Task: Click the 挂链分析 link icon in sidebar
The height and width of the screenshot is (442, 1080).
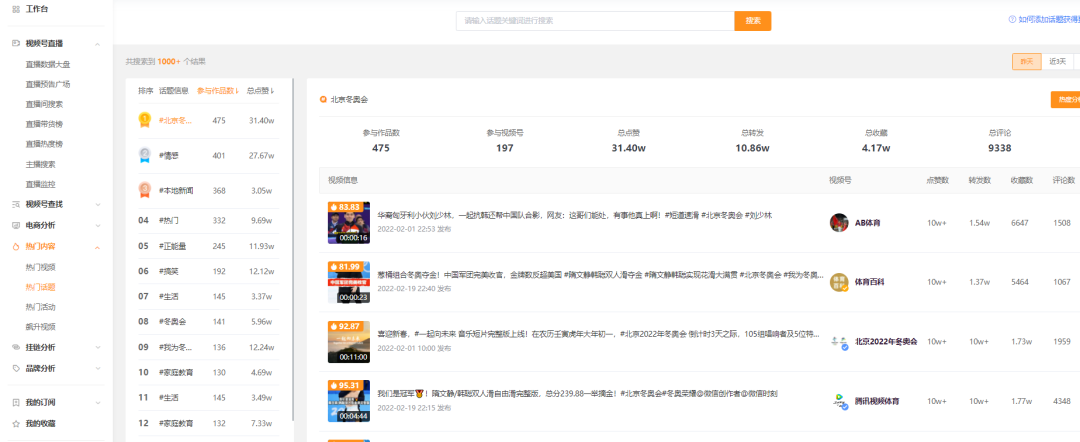Action: pos(15,347)
